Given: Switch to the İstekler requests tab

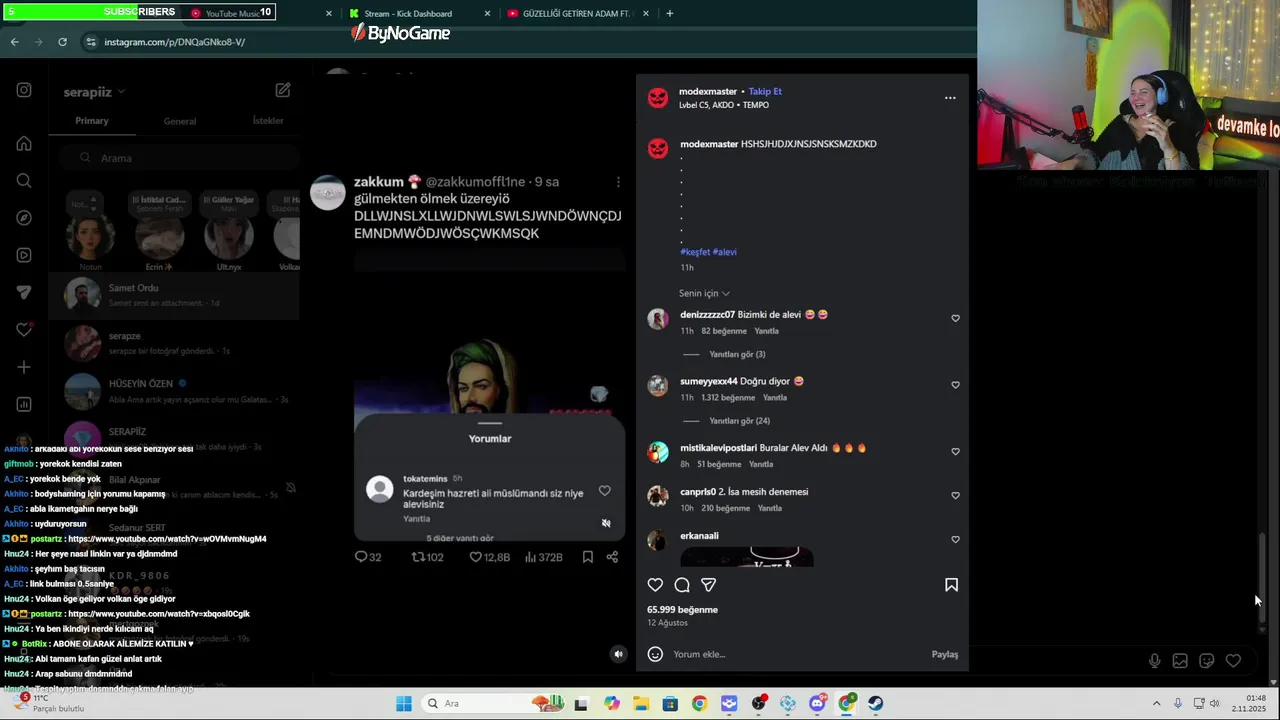Looking at the screenshot, I should [268, 121].
